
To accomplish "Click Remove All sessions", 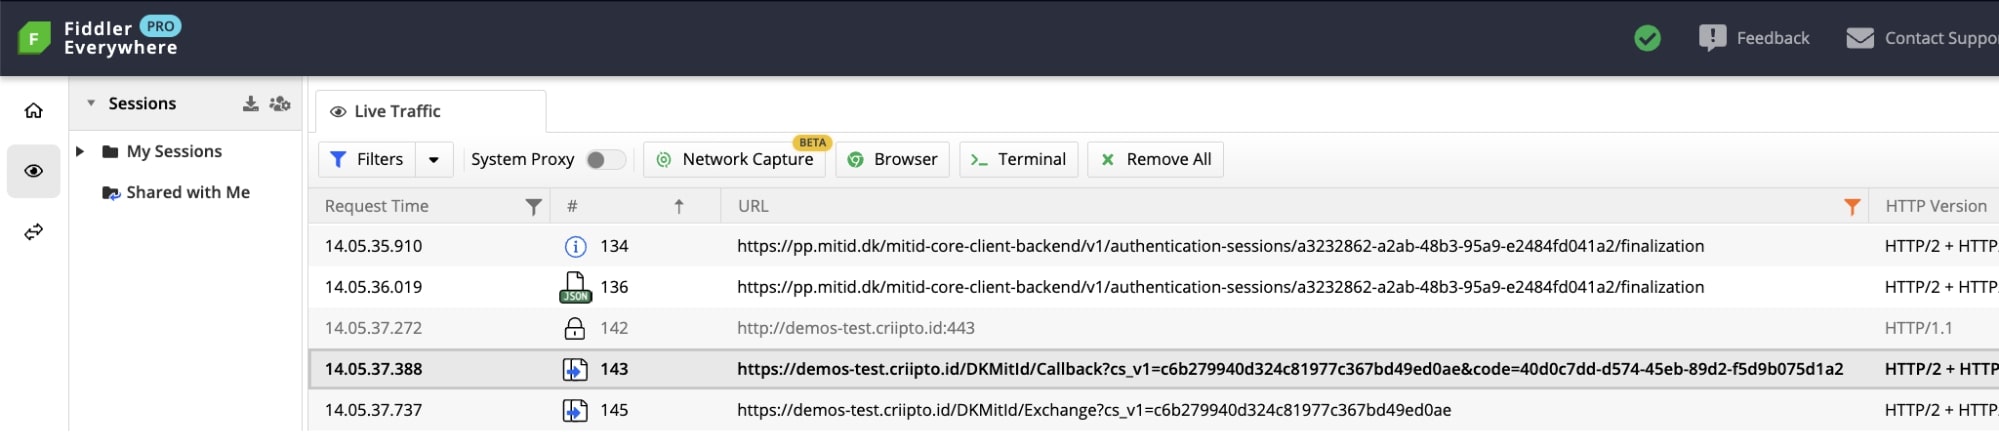I will tap(1155, 159).
